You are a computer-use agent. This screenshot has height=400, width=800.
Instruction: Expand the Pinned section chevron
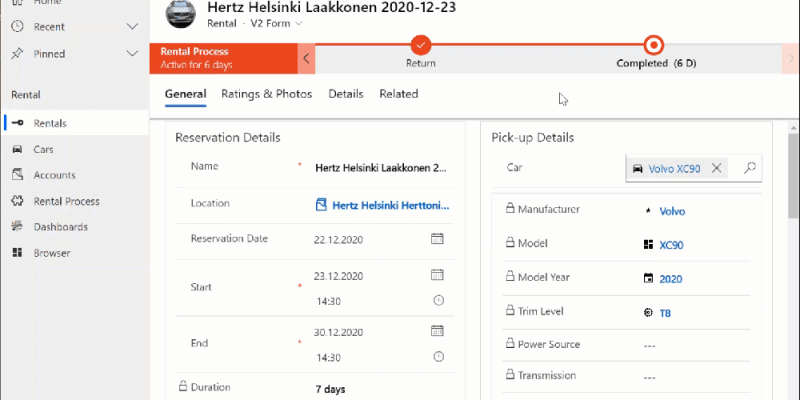(x=132, y=54)
